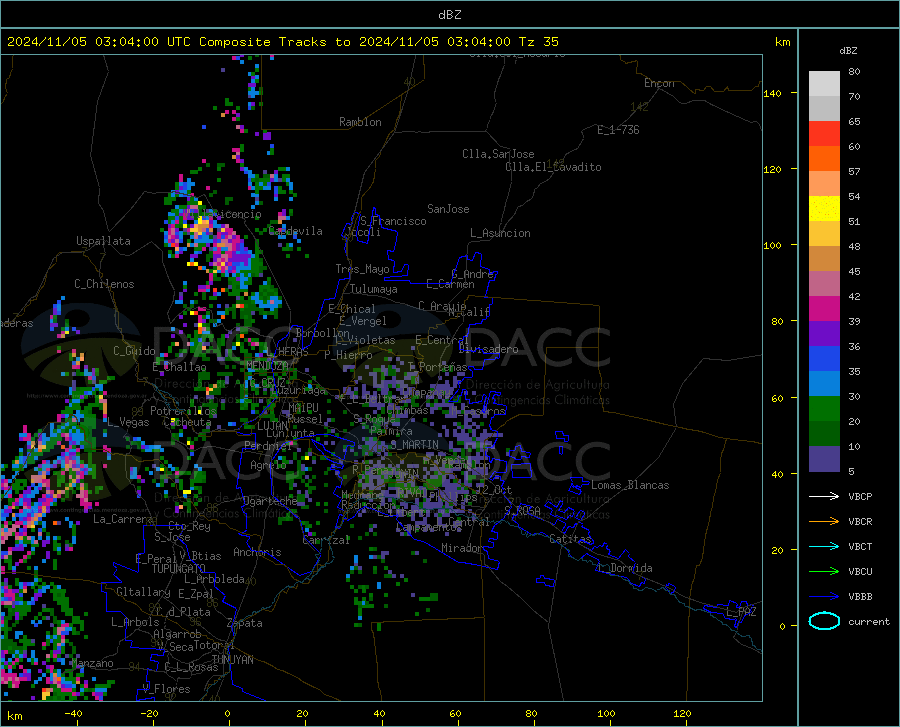Select the red 60-65 dBZ color swatch
900x727 pixels.
coord(824,134)
